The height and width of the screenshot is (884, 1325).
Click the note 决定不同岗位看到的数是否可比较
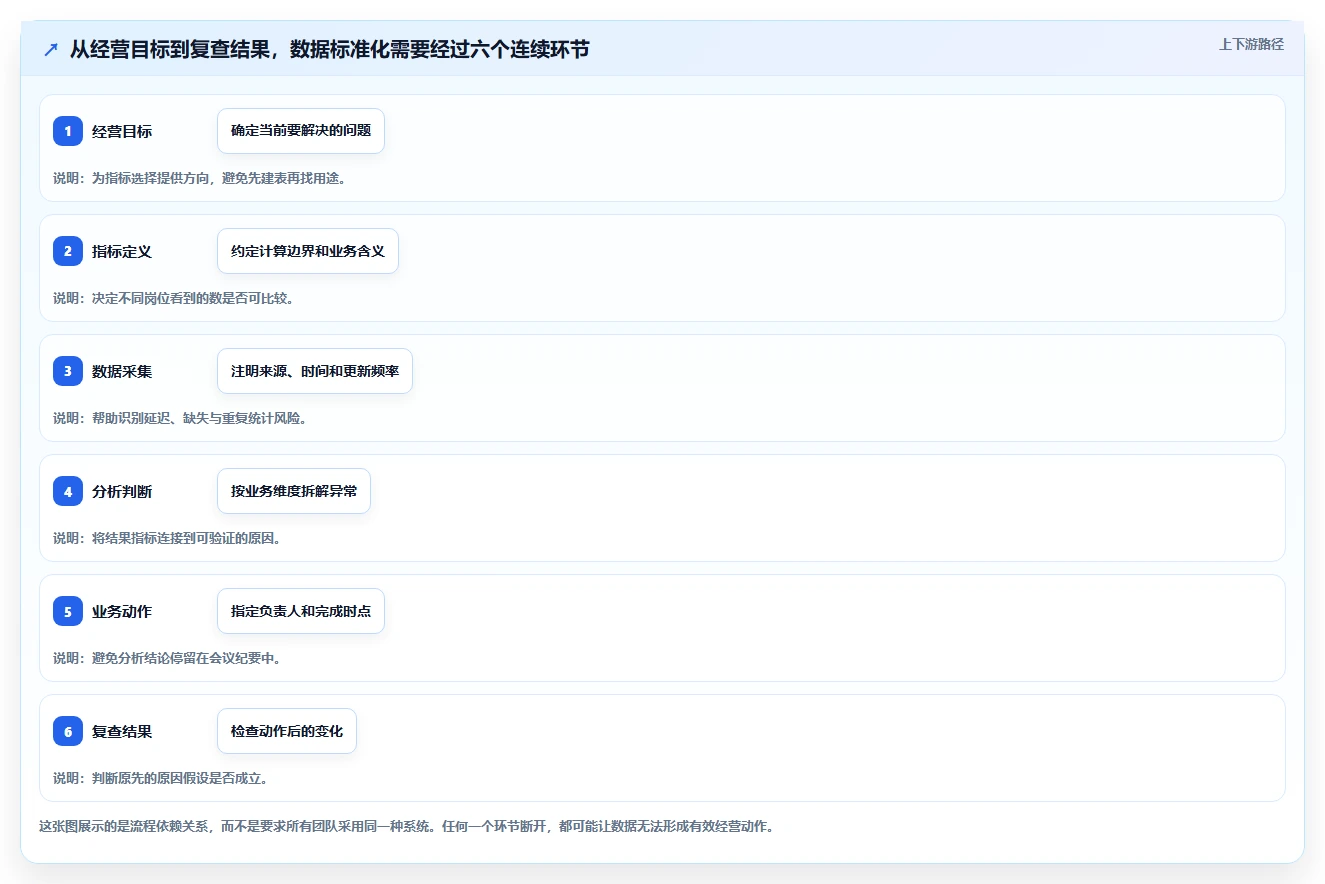(x=173, y=298)
